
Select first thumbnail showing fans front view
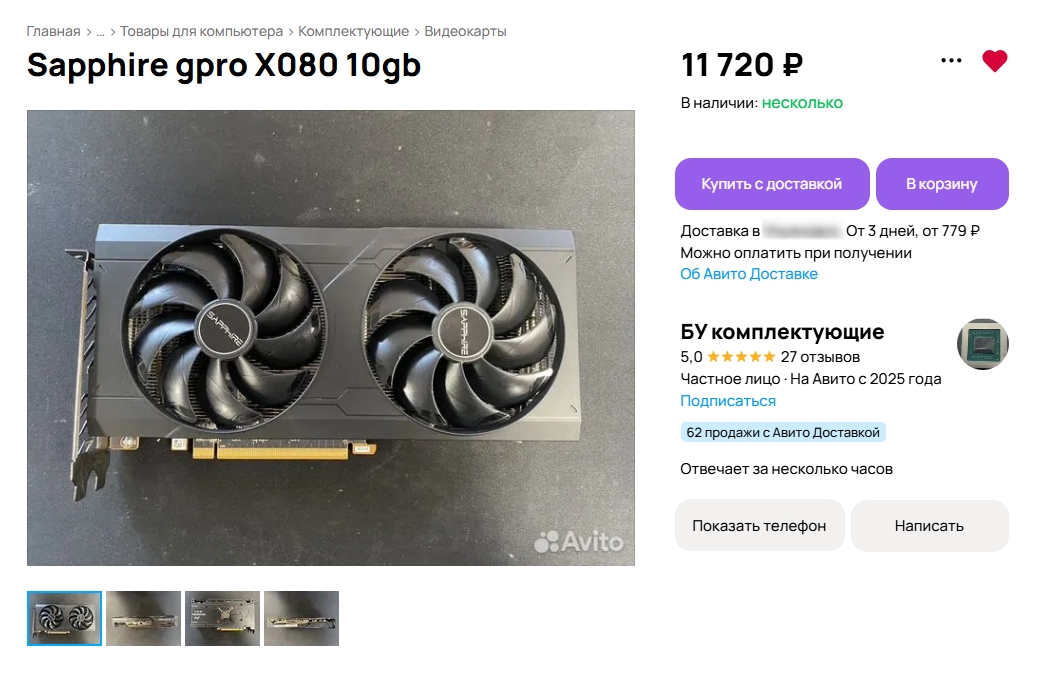point(64,618)
